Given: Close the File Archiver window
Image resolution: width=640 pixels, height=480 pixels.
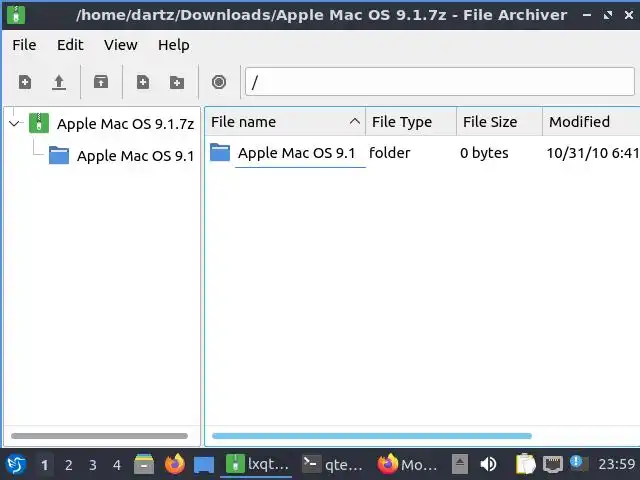Looking at the screenshot, I should [x=629, y=15].
